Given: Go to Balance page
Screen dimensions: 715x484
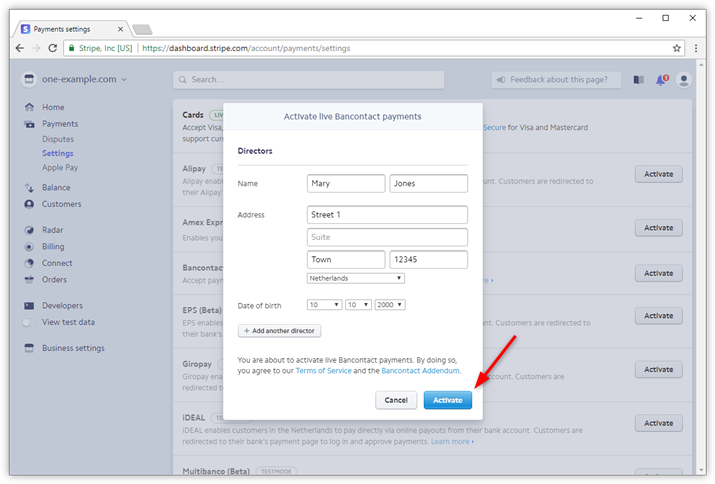Looking at the screenshot, I should pos(56,187).
